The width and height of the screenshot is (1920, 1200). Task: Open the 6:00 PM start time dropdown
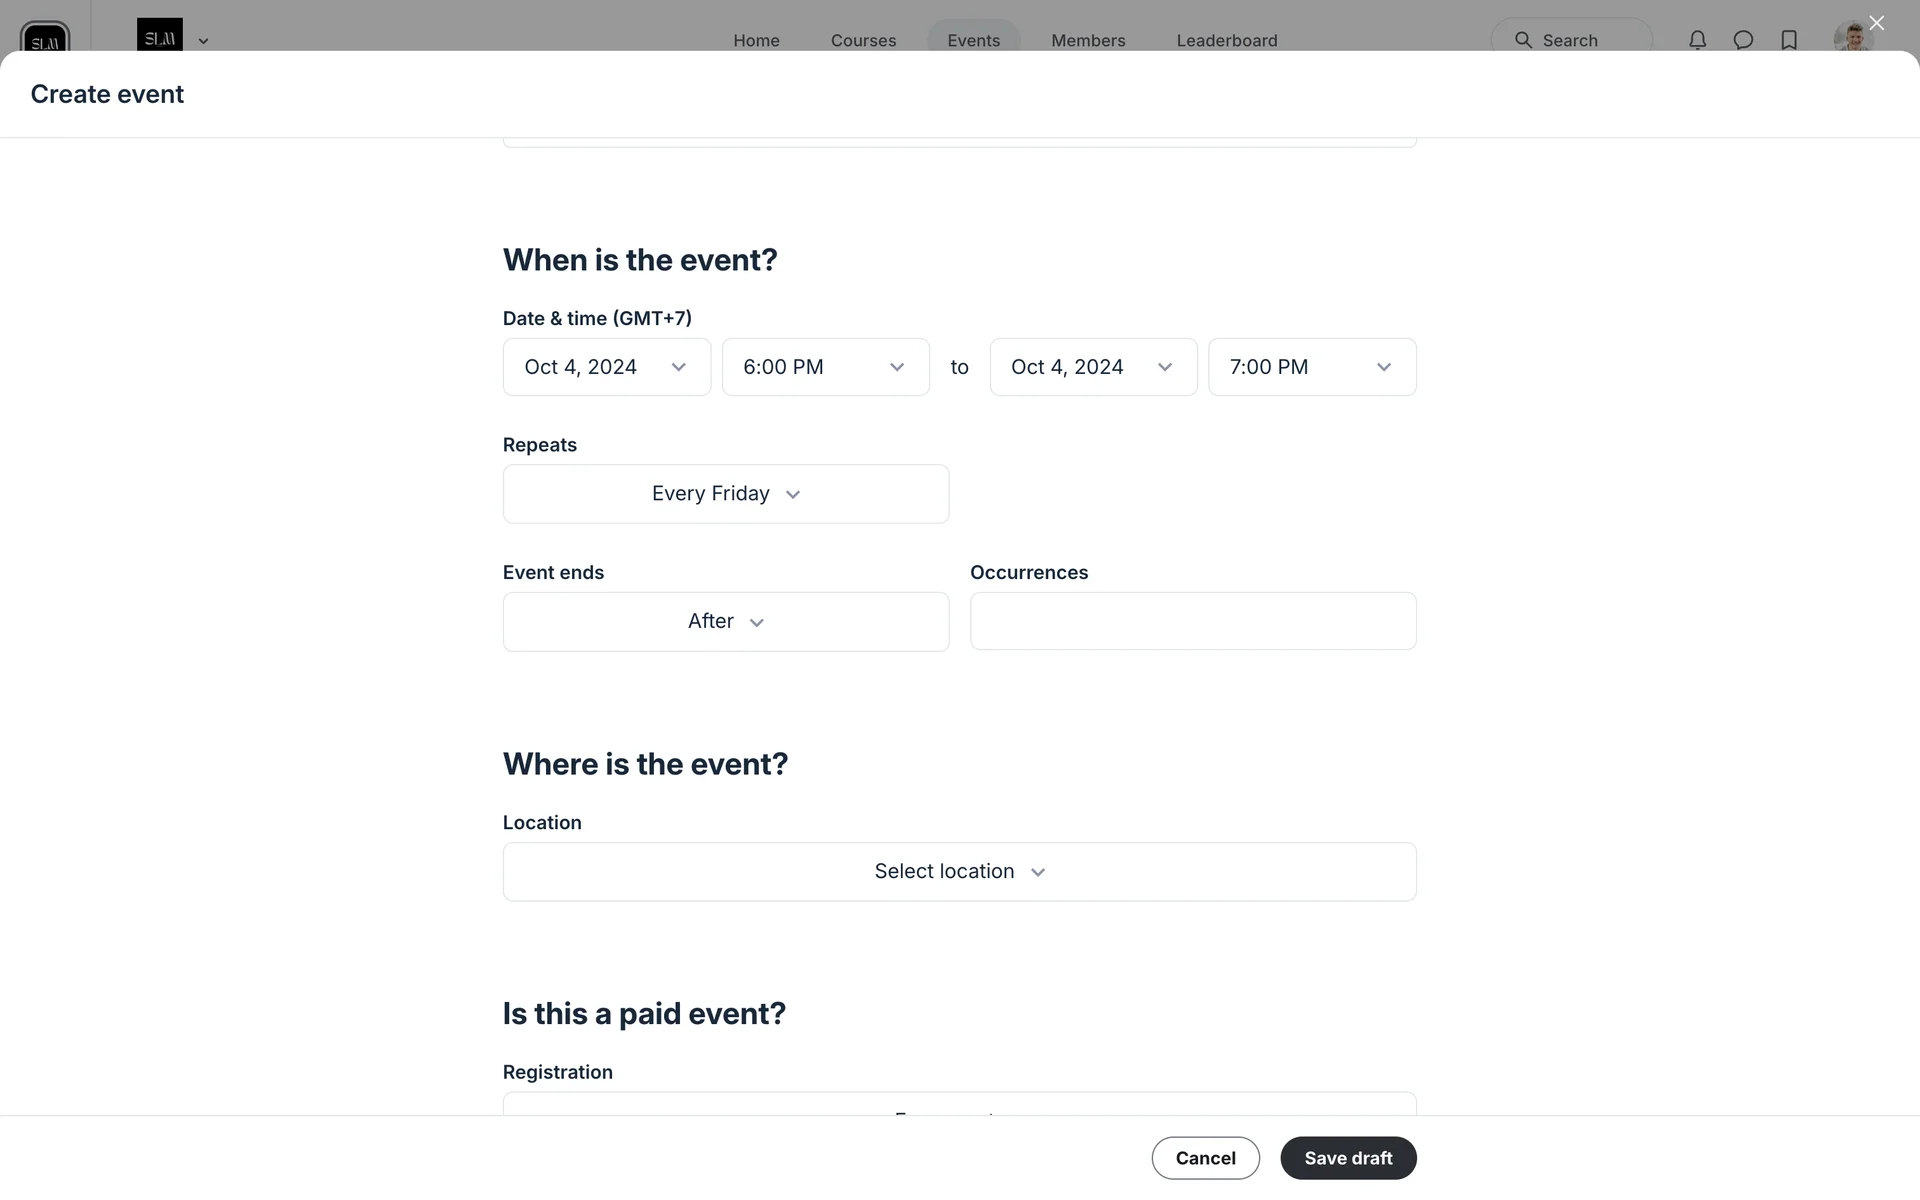(x=825, y=367)
